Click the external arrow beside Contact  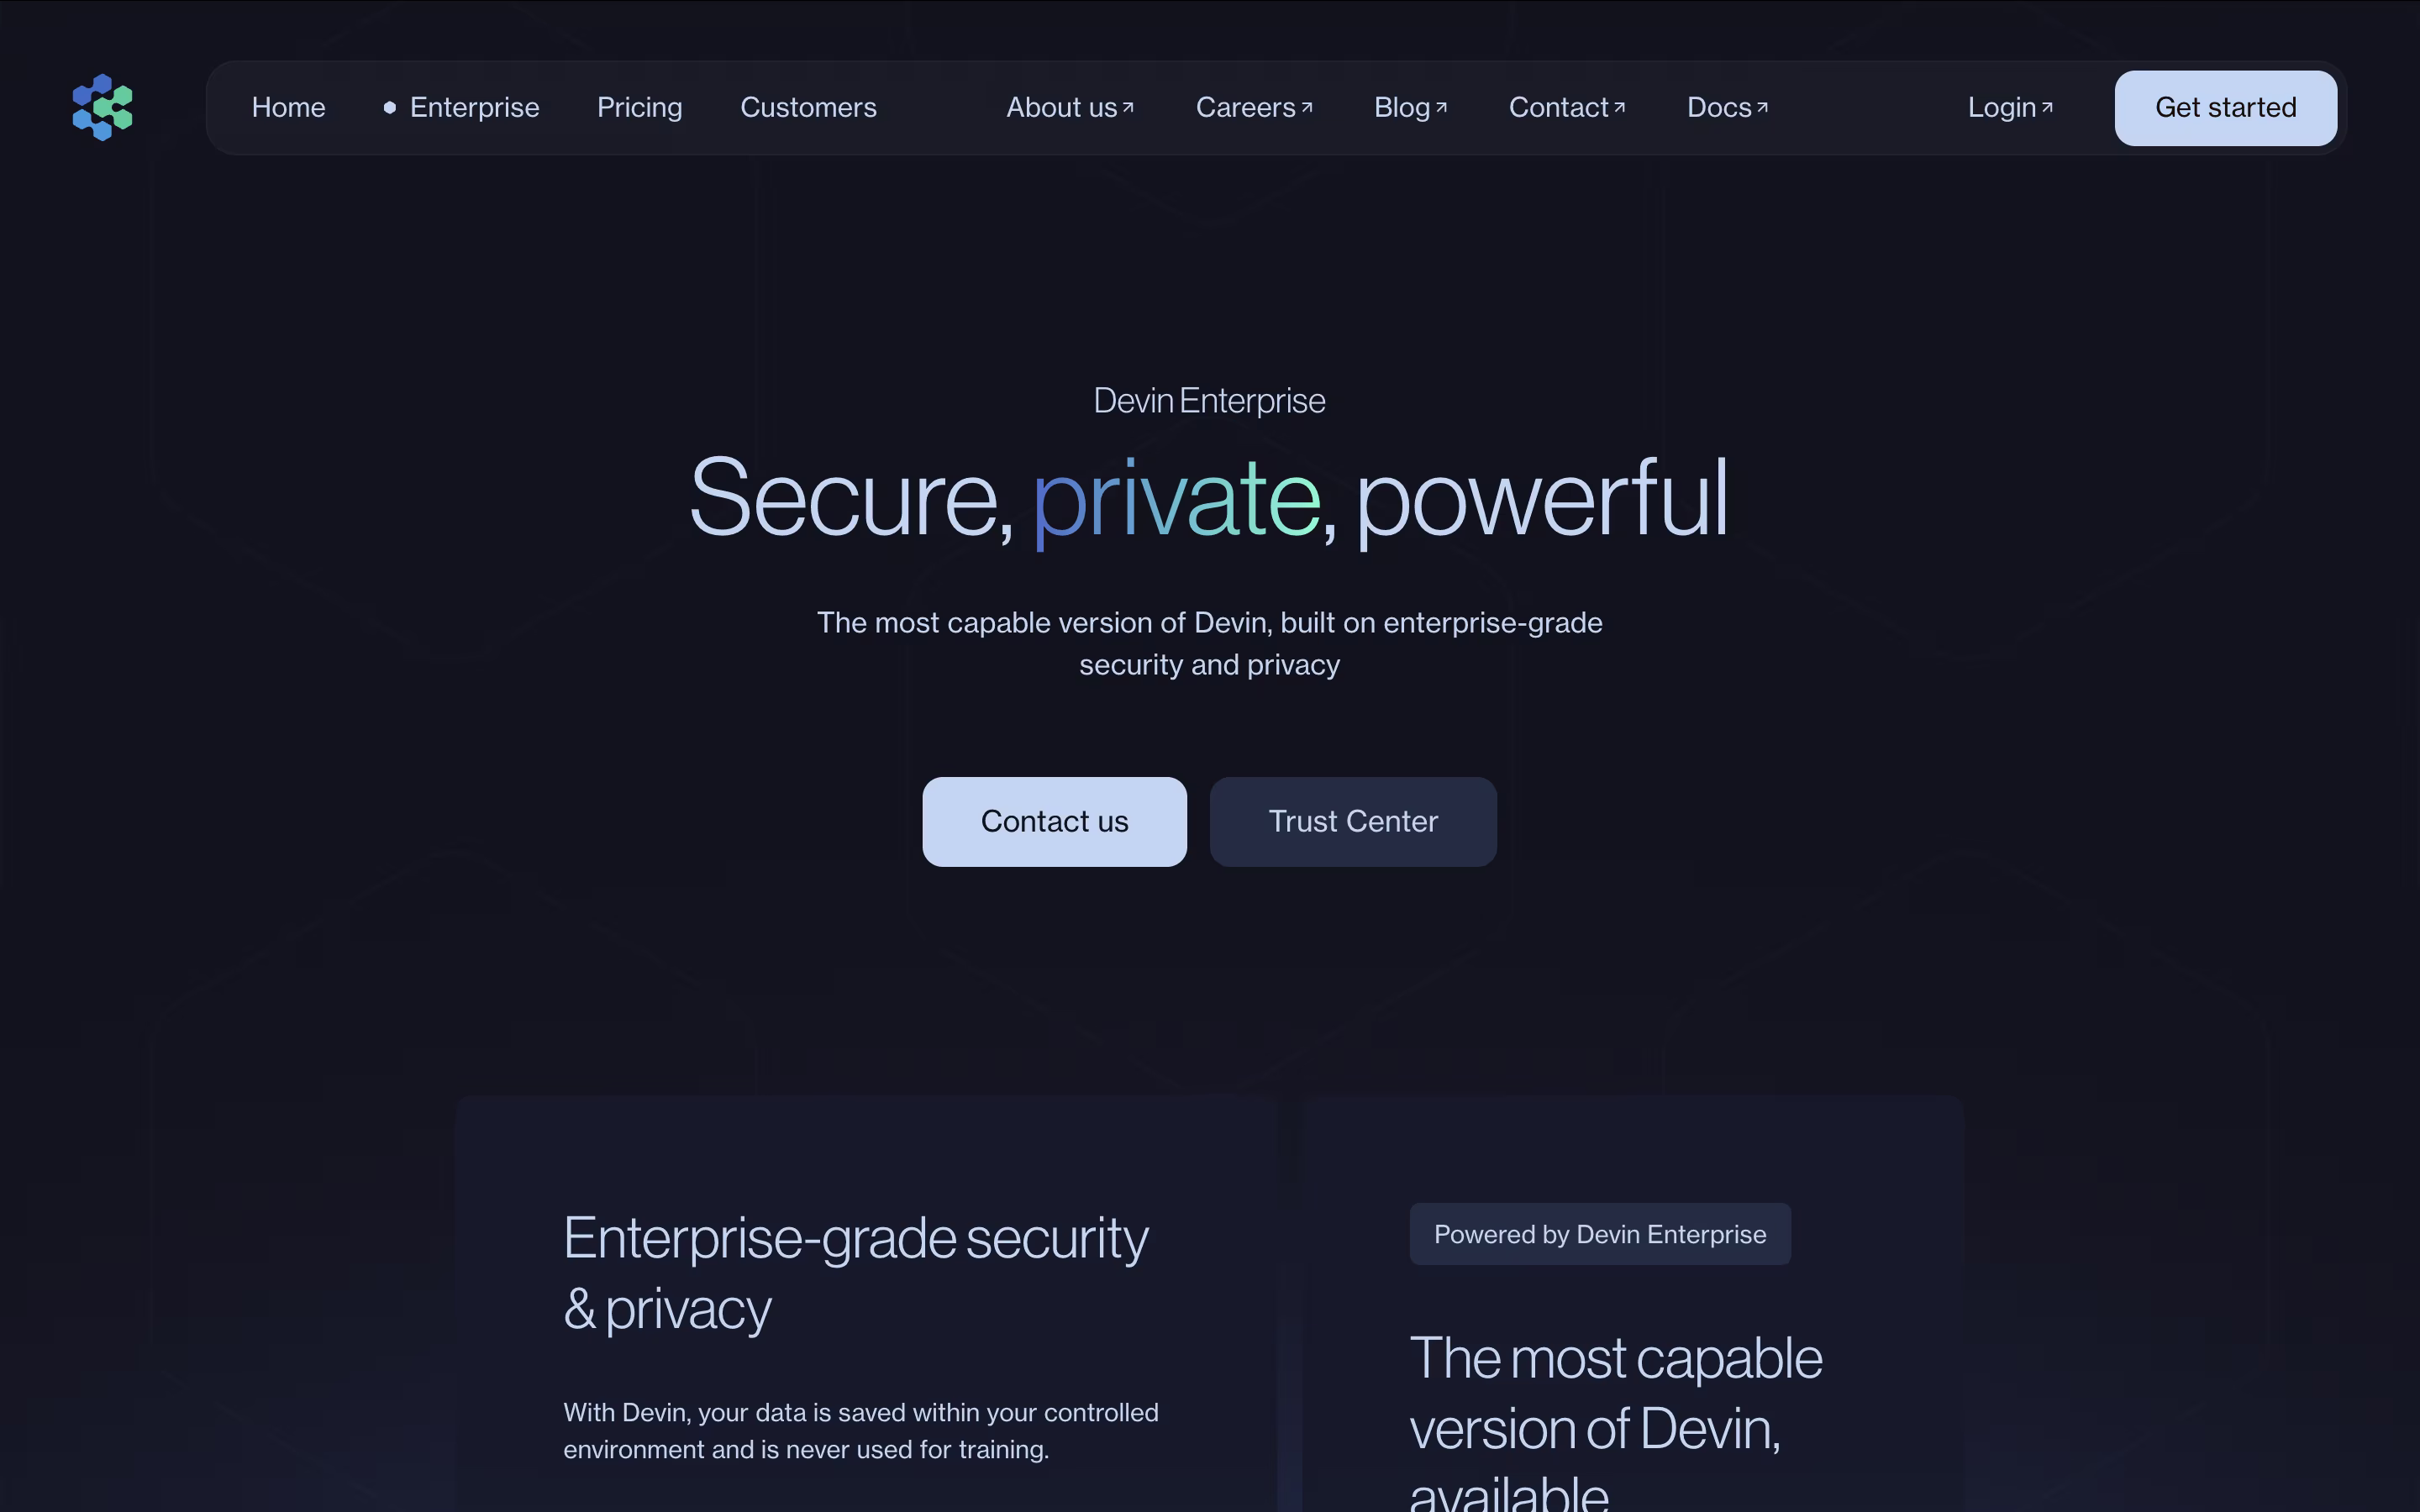pos(1619,107)
